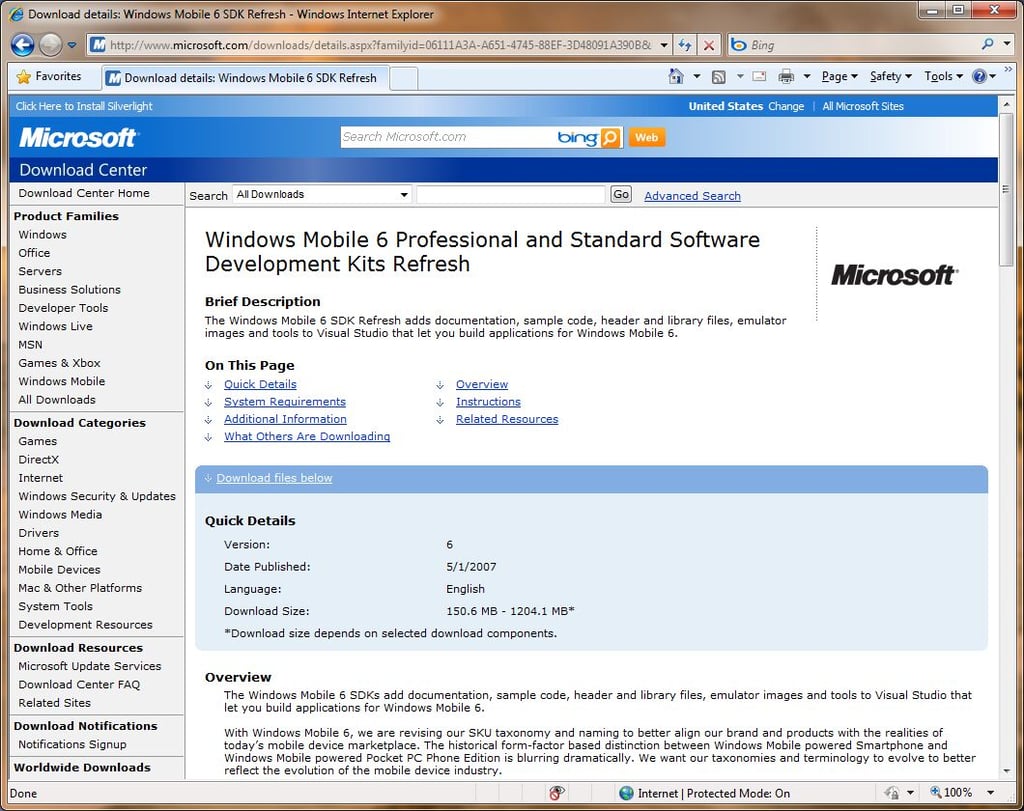Click the Print icon

point(786,76)
